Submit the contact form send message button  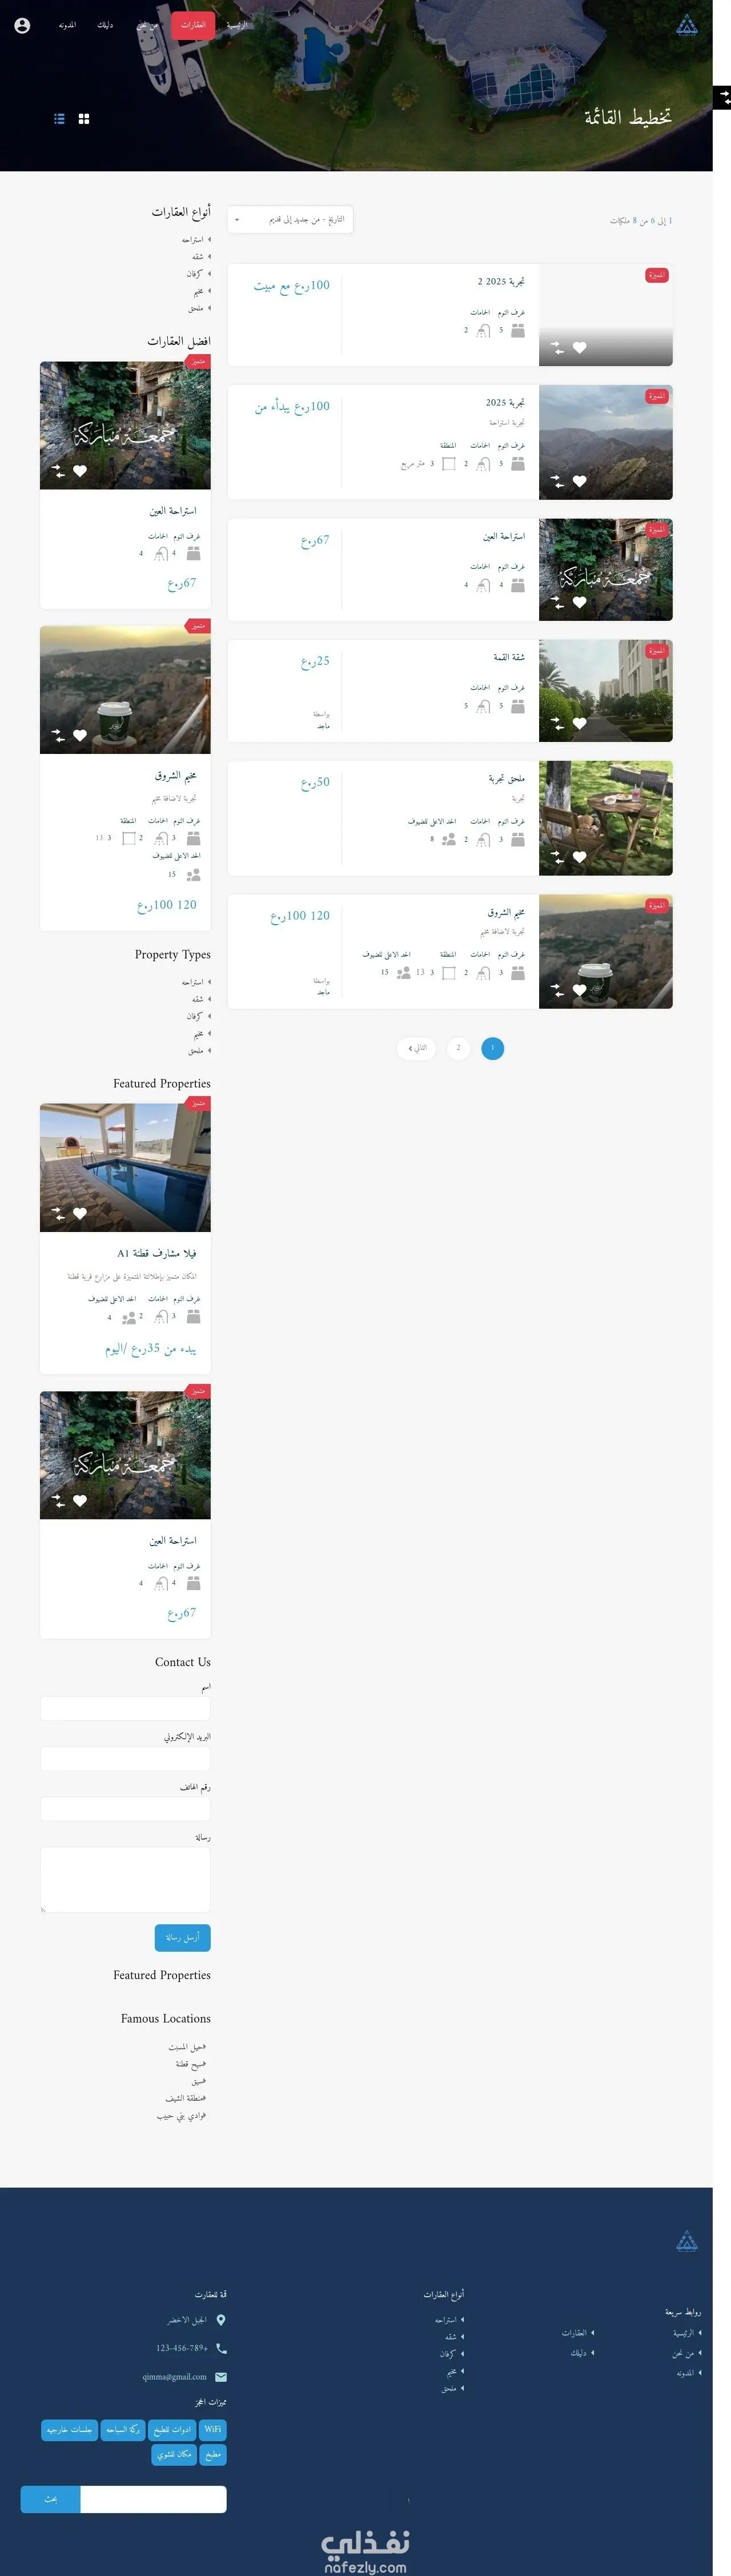tap(182, 1937)
